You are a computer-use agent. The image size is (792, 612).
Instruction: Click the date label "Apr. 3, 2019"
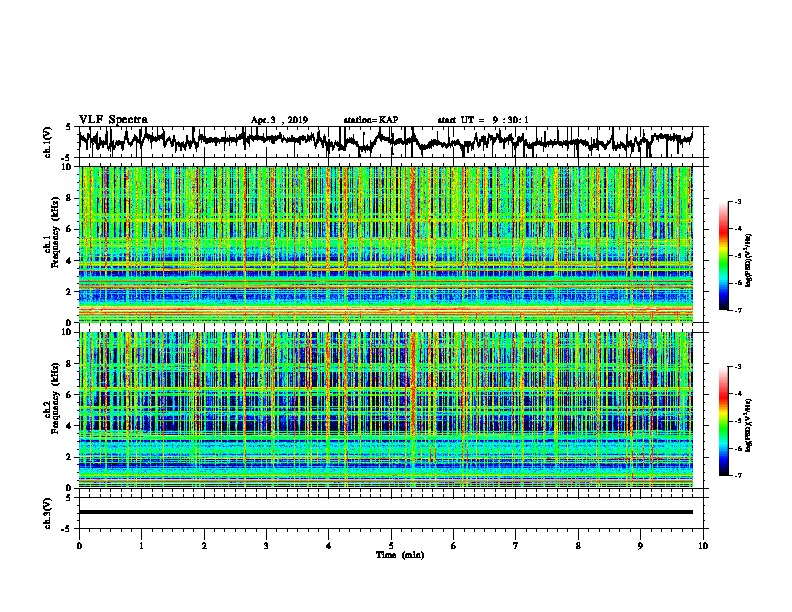279,120
